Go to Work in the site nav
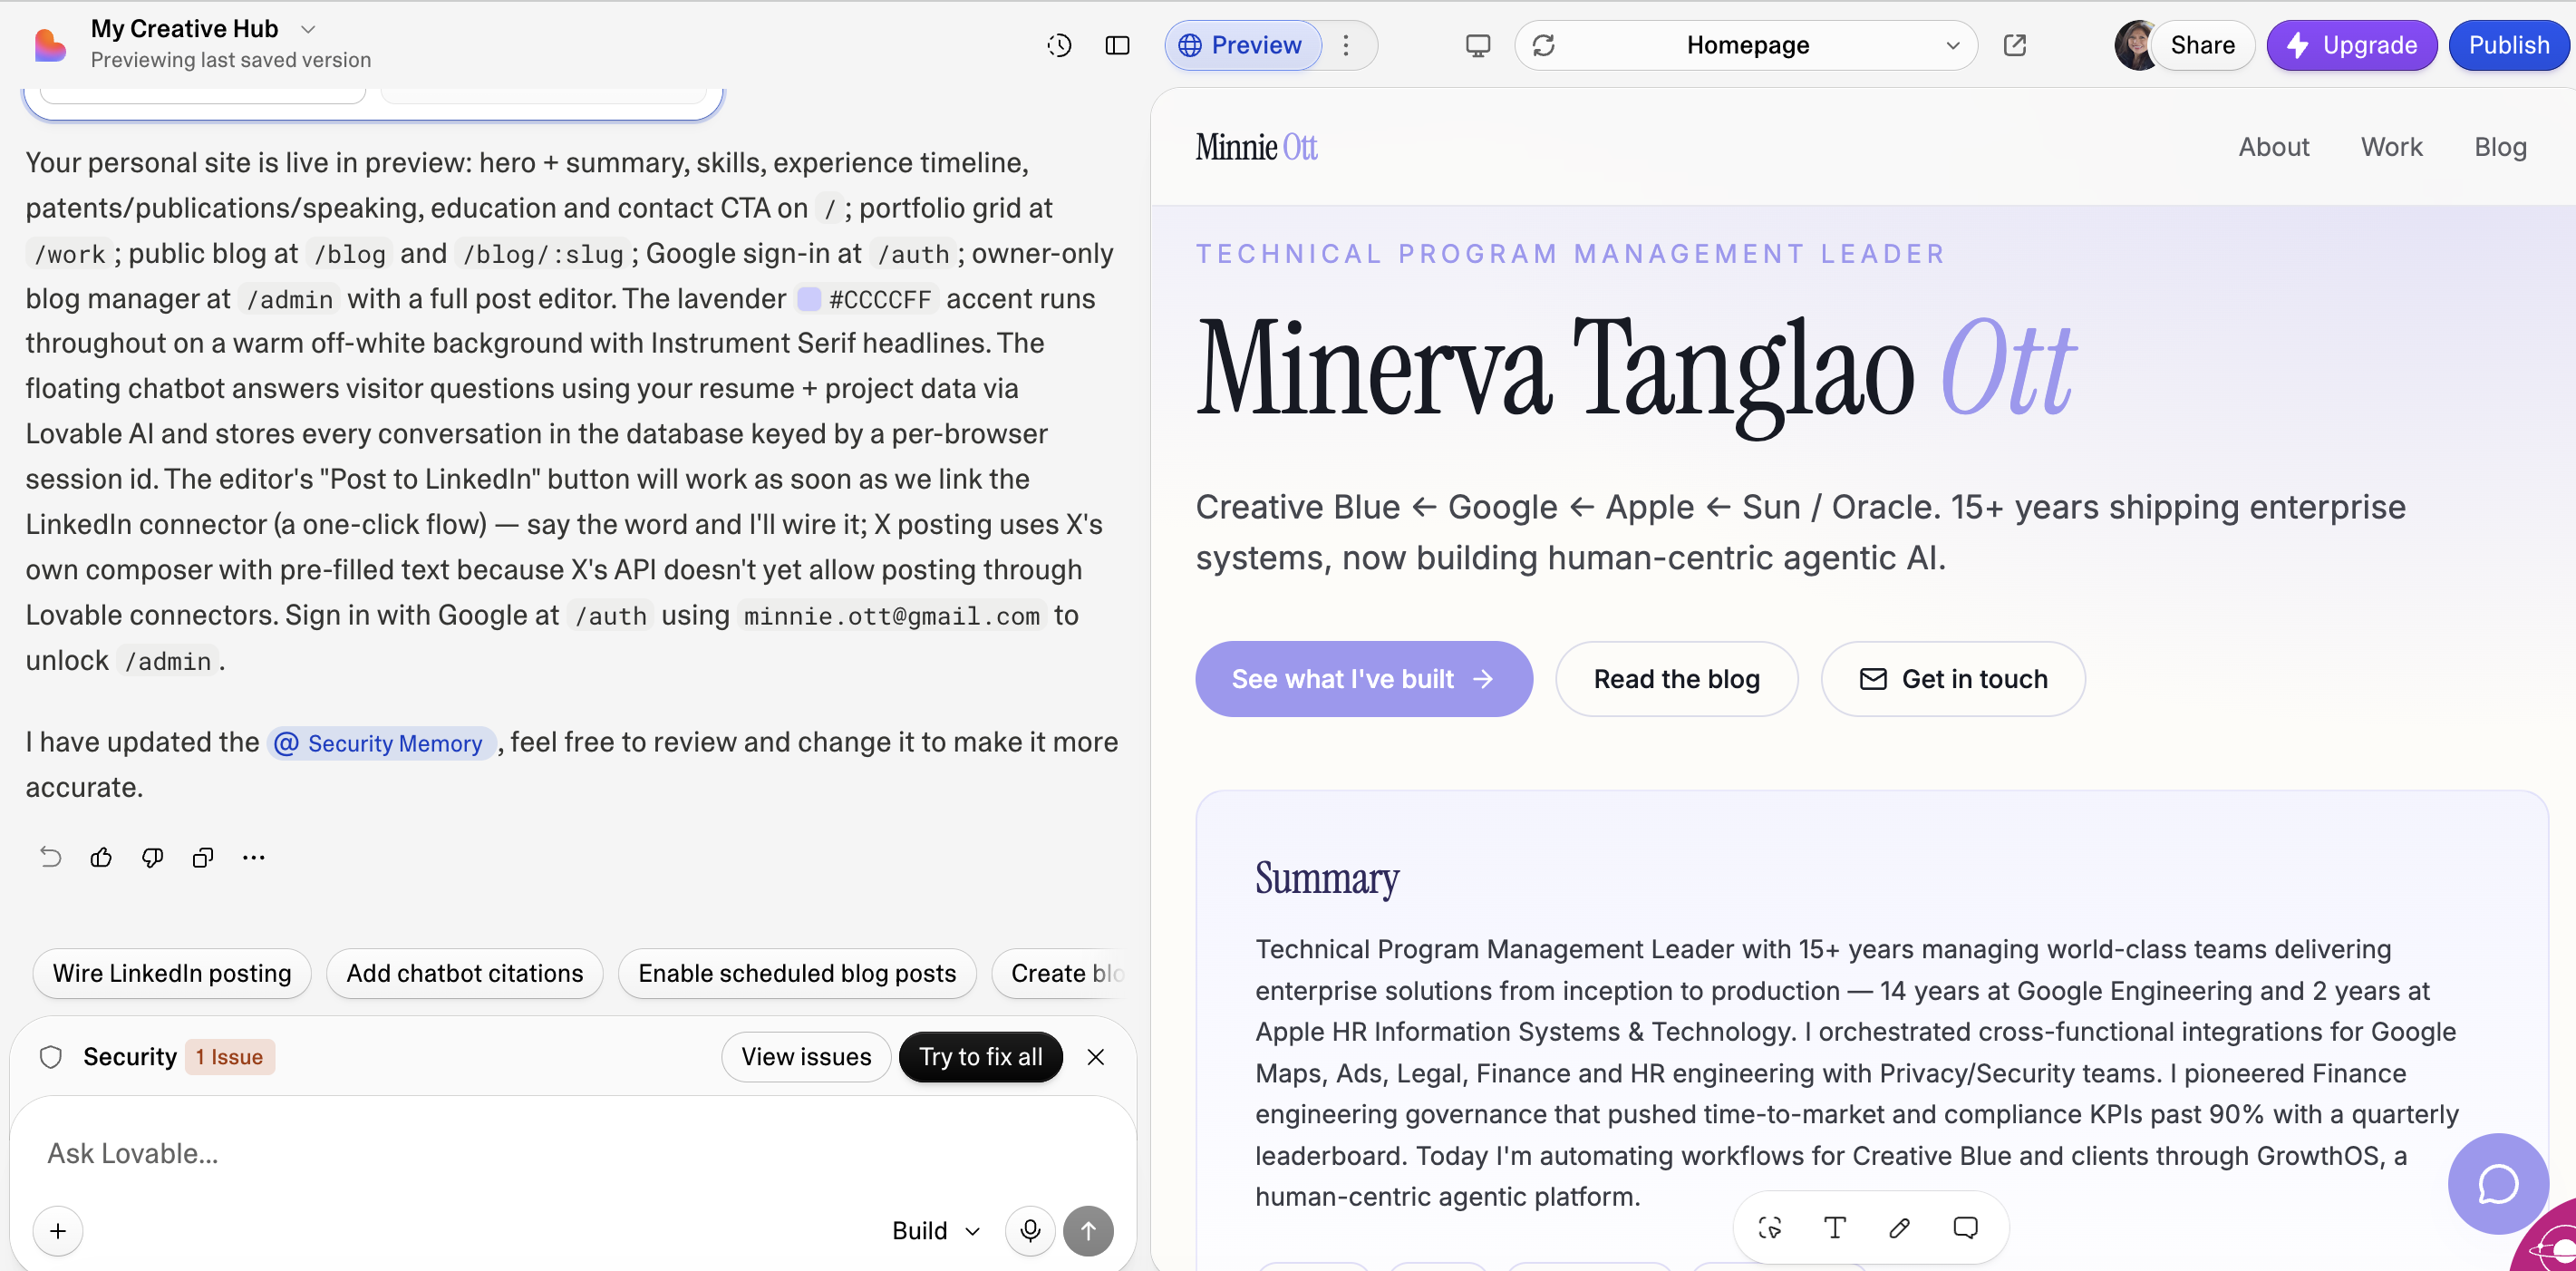 (x=2391, y=147)
